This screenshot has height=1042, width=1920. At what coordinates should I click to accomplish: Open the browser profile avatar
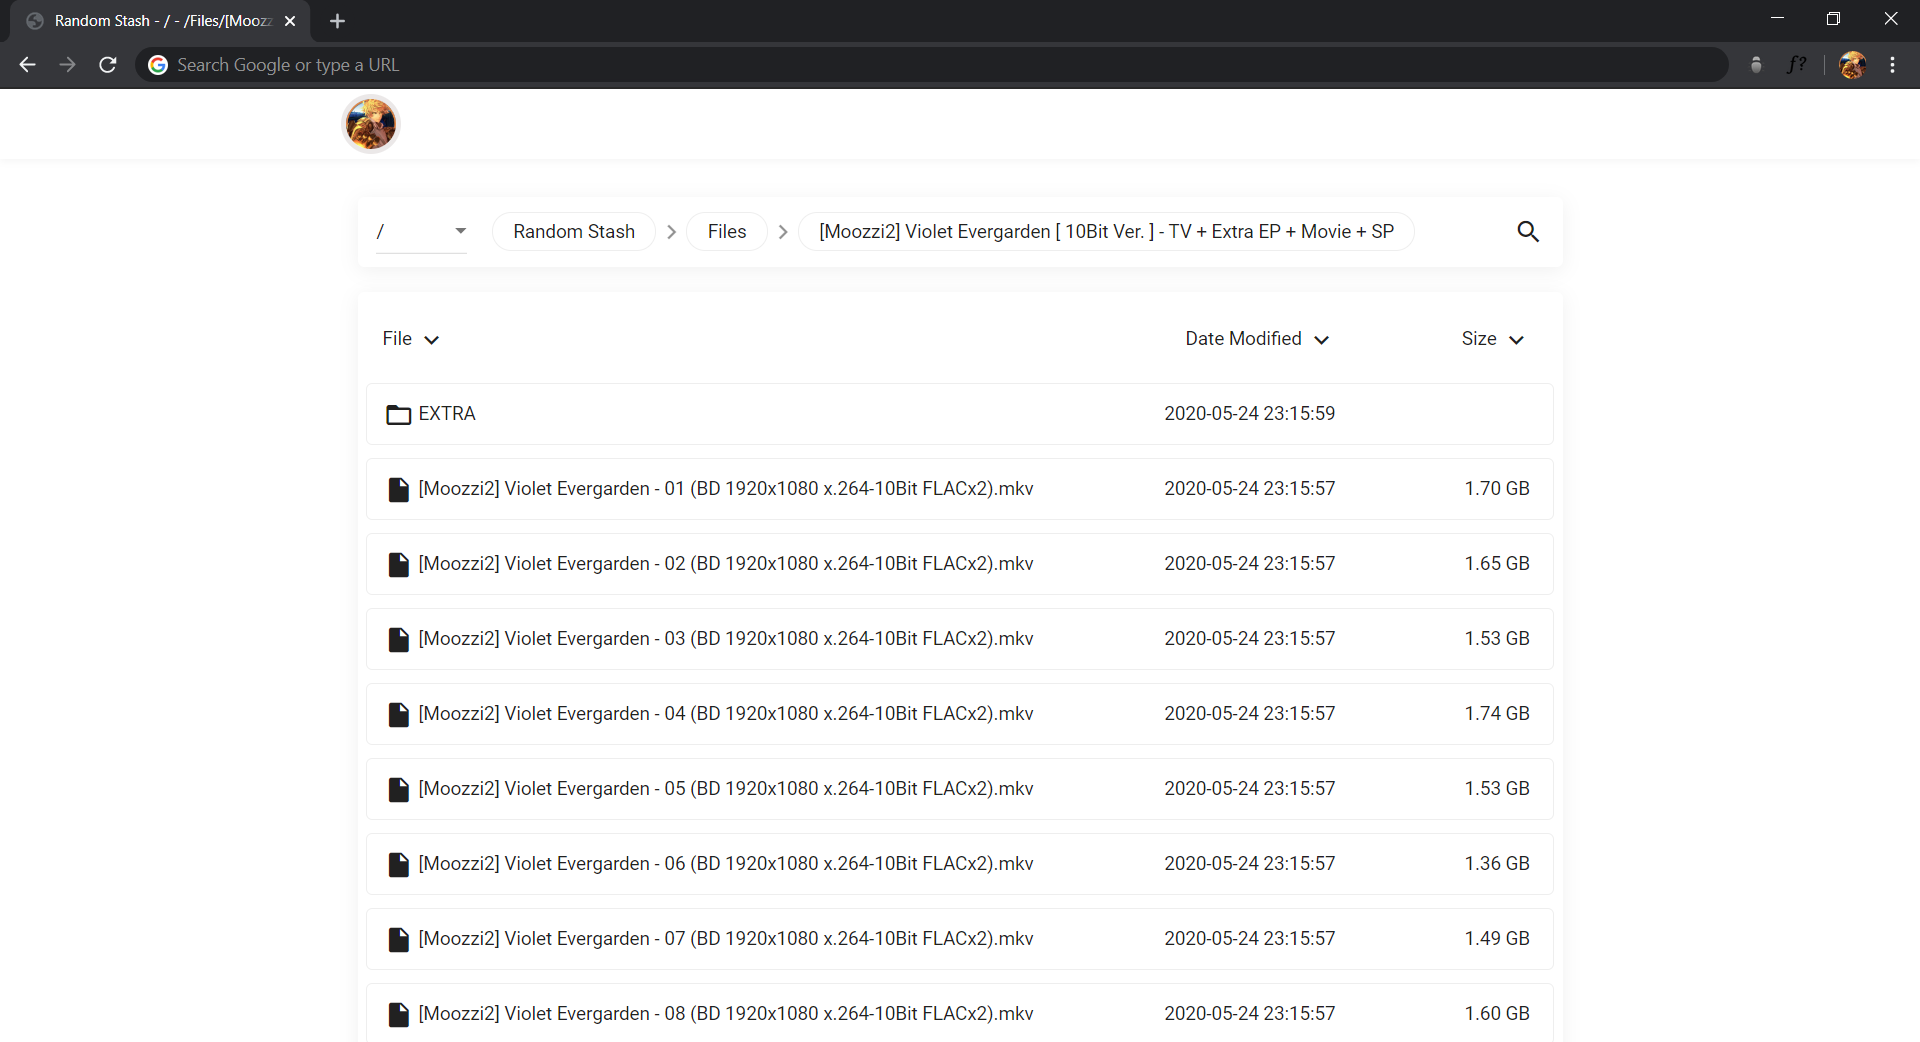(1852, 65)
